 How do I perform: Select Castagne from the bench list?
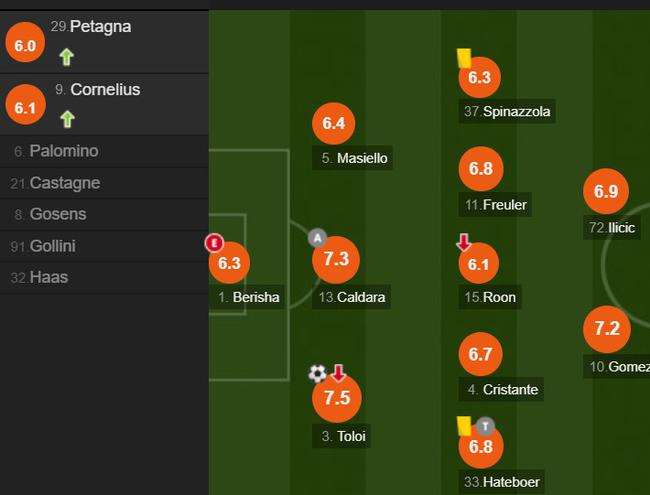point(65,183)
